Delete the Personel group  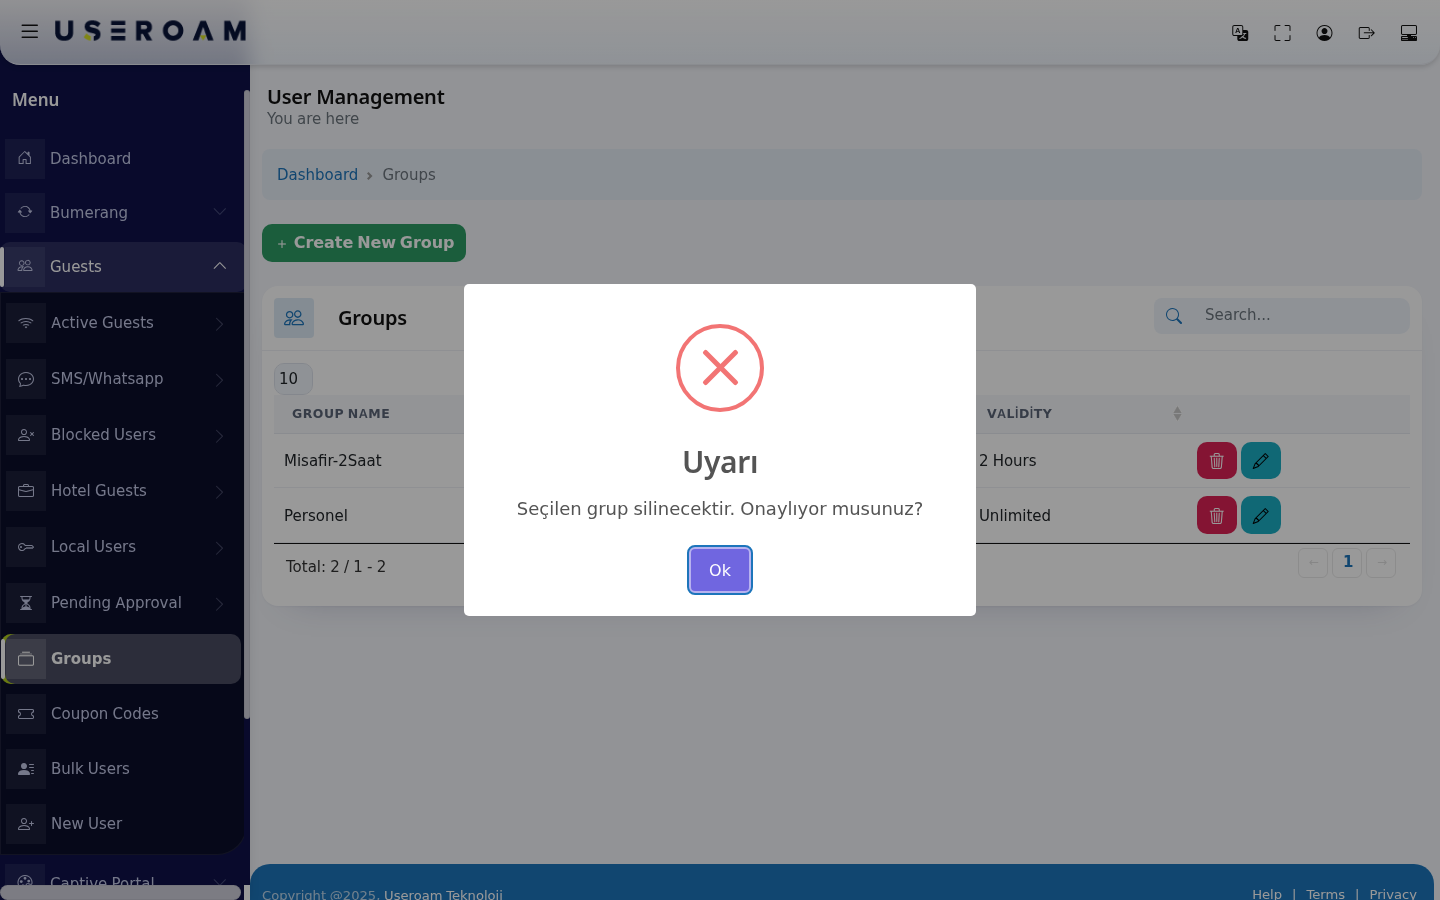click(1217, 515)
